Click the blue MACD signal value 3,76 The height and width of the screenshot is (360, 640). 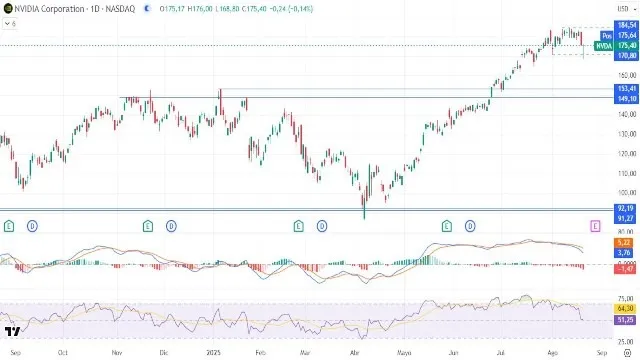click(x=625, y=253)
